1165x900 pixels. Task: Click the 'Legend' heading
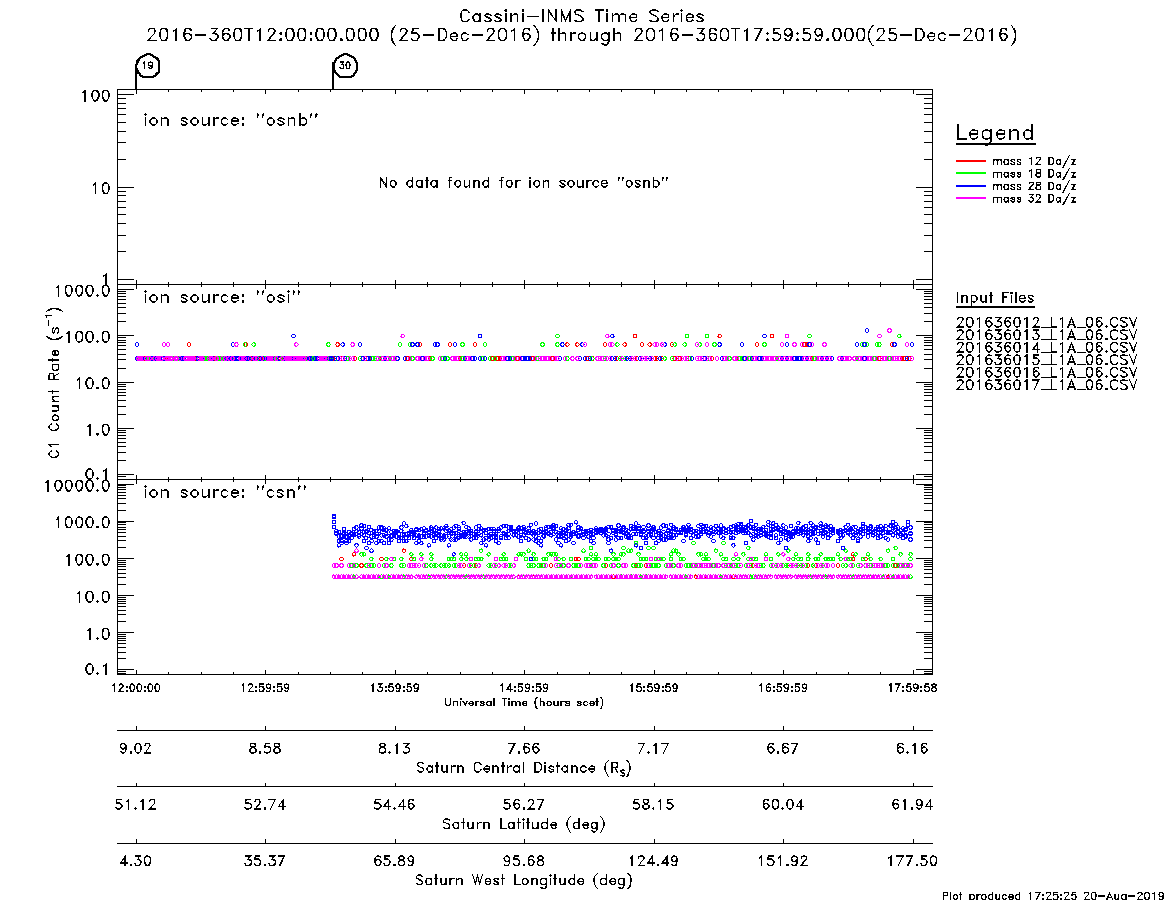(x=995, y=133)
